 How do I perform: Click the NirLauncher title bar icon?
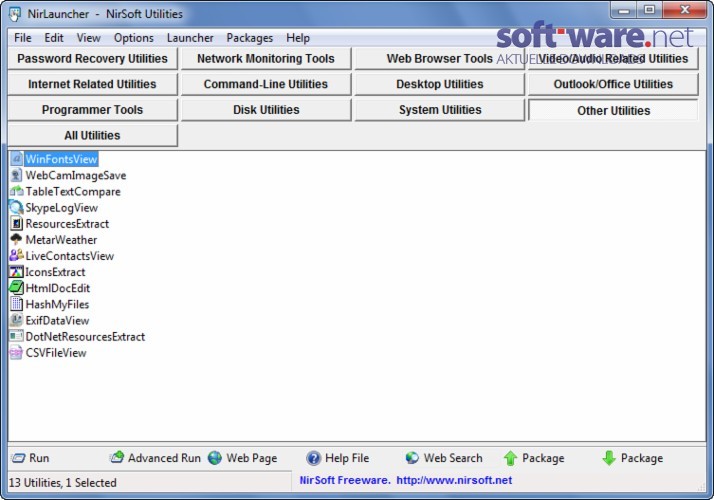(15, 14)
